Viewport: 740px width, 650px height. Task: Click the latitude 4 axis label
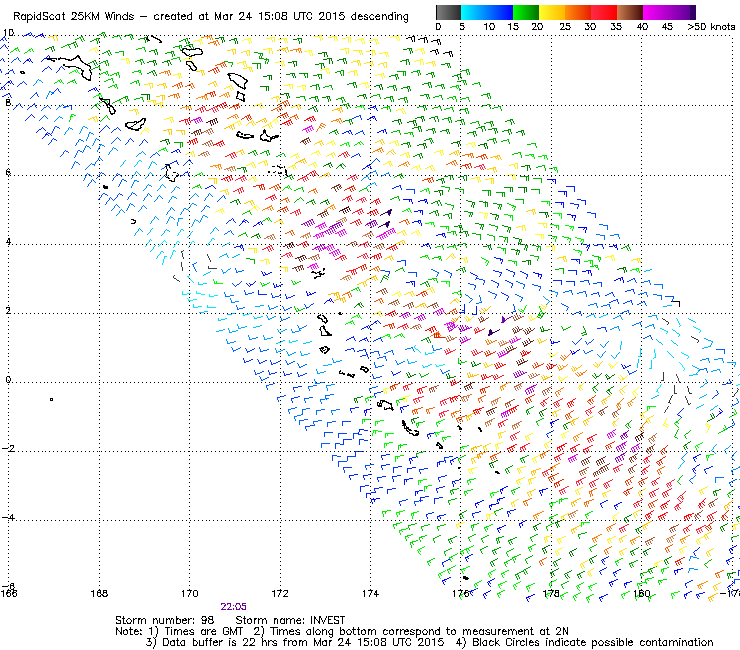(x=8, y=242)
